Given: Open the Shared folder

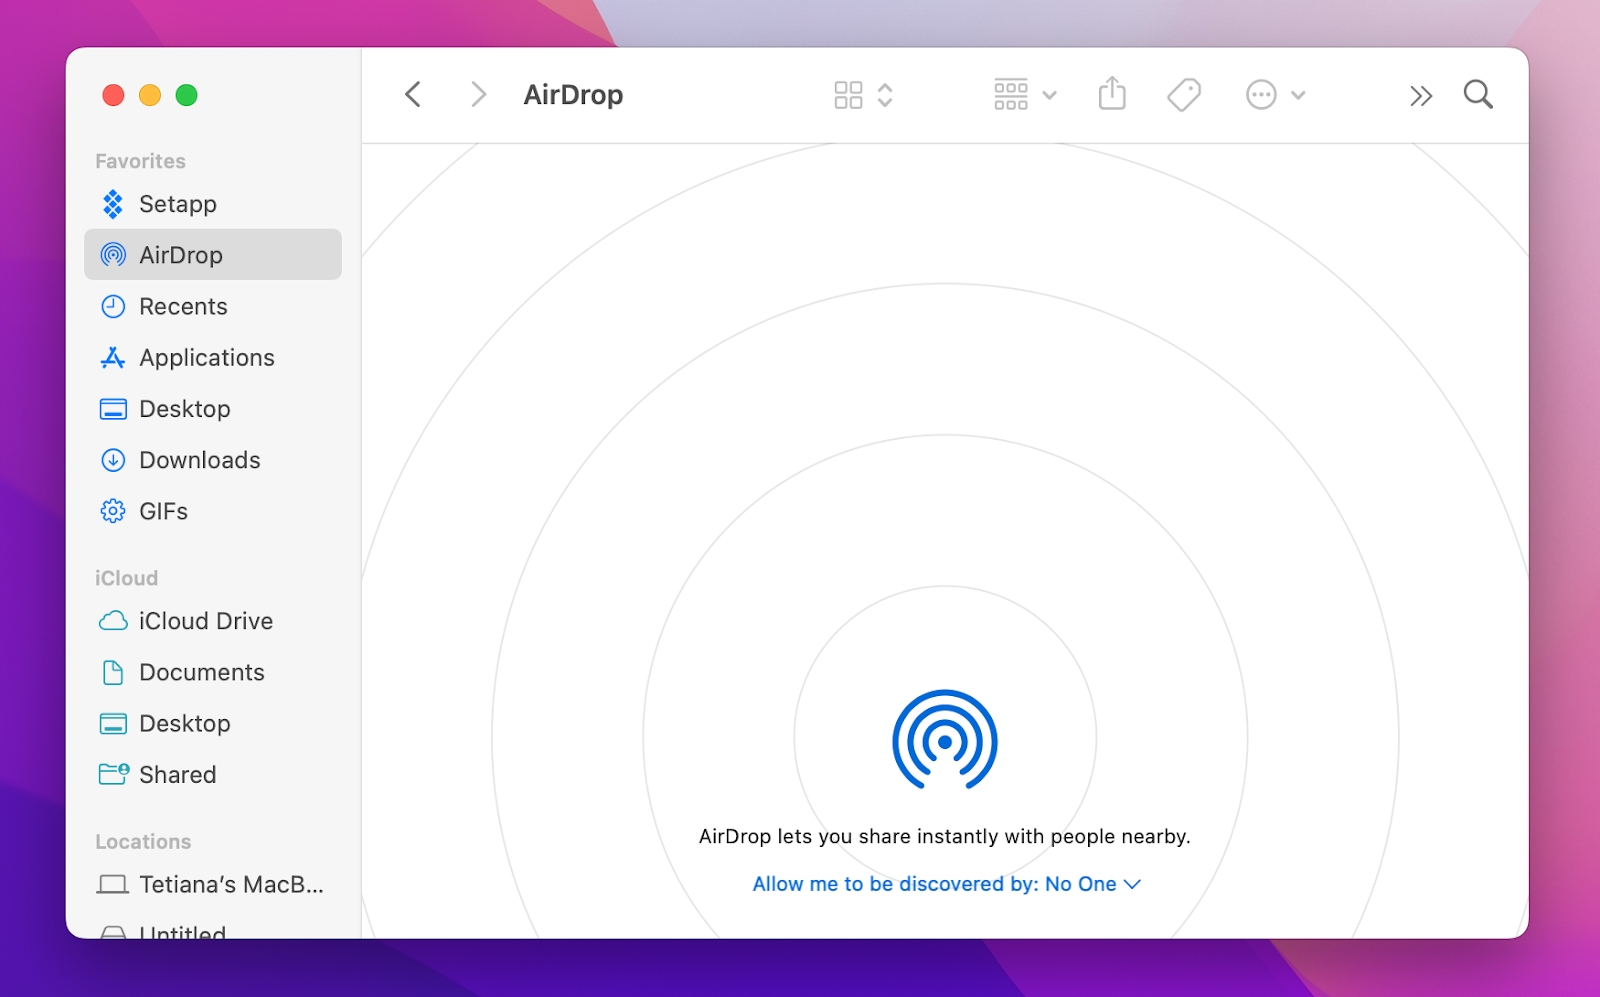Looking at the screenshot, I should tap(213, 775).
